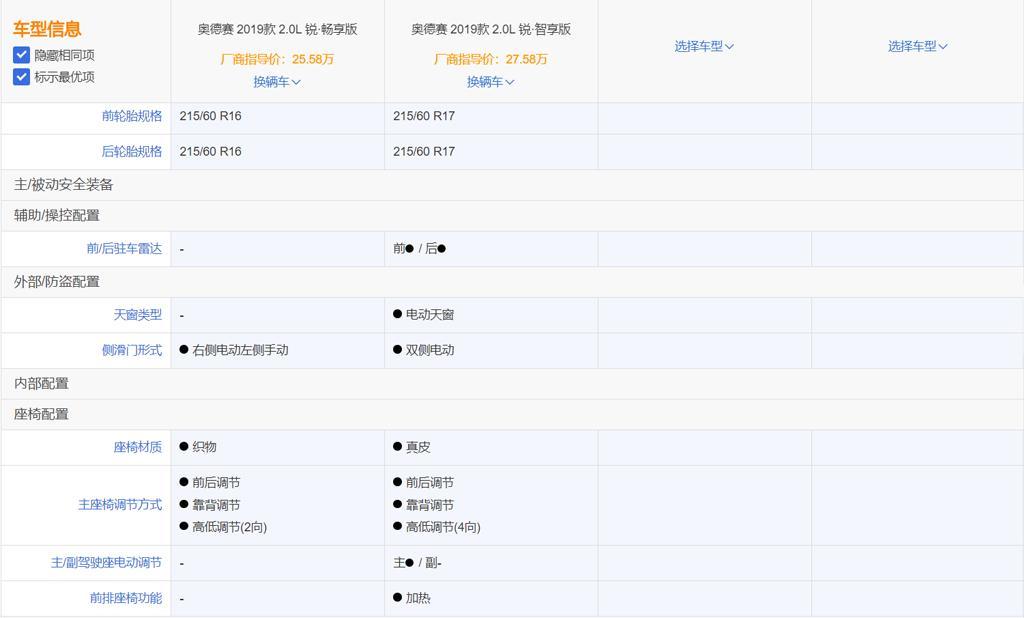The height and width of the screenshot is (618, 1024).
Task: Click the 高低调节(4向) entry
Action: coord(437,527)
